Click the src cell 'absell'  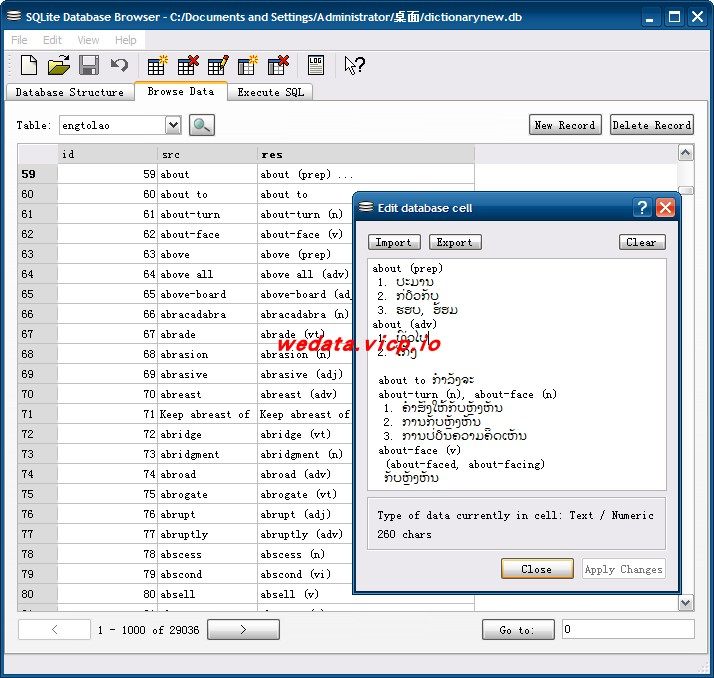pos(207,594)
